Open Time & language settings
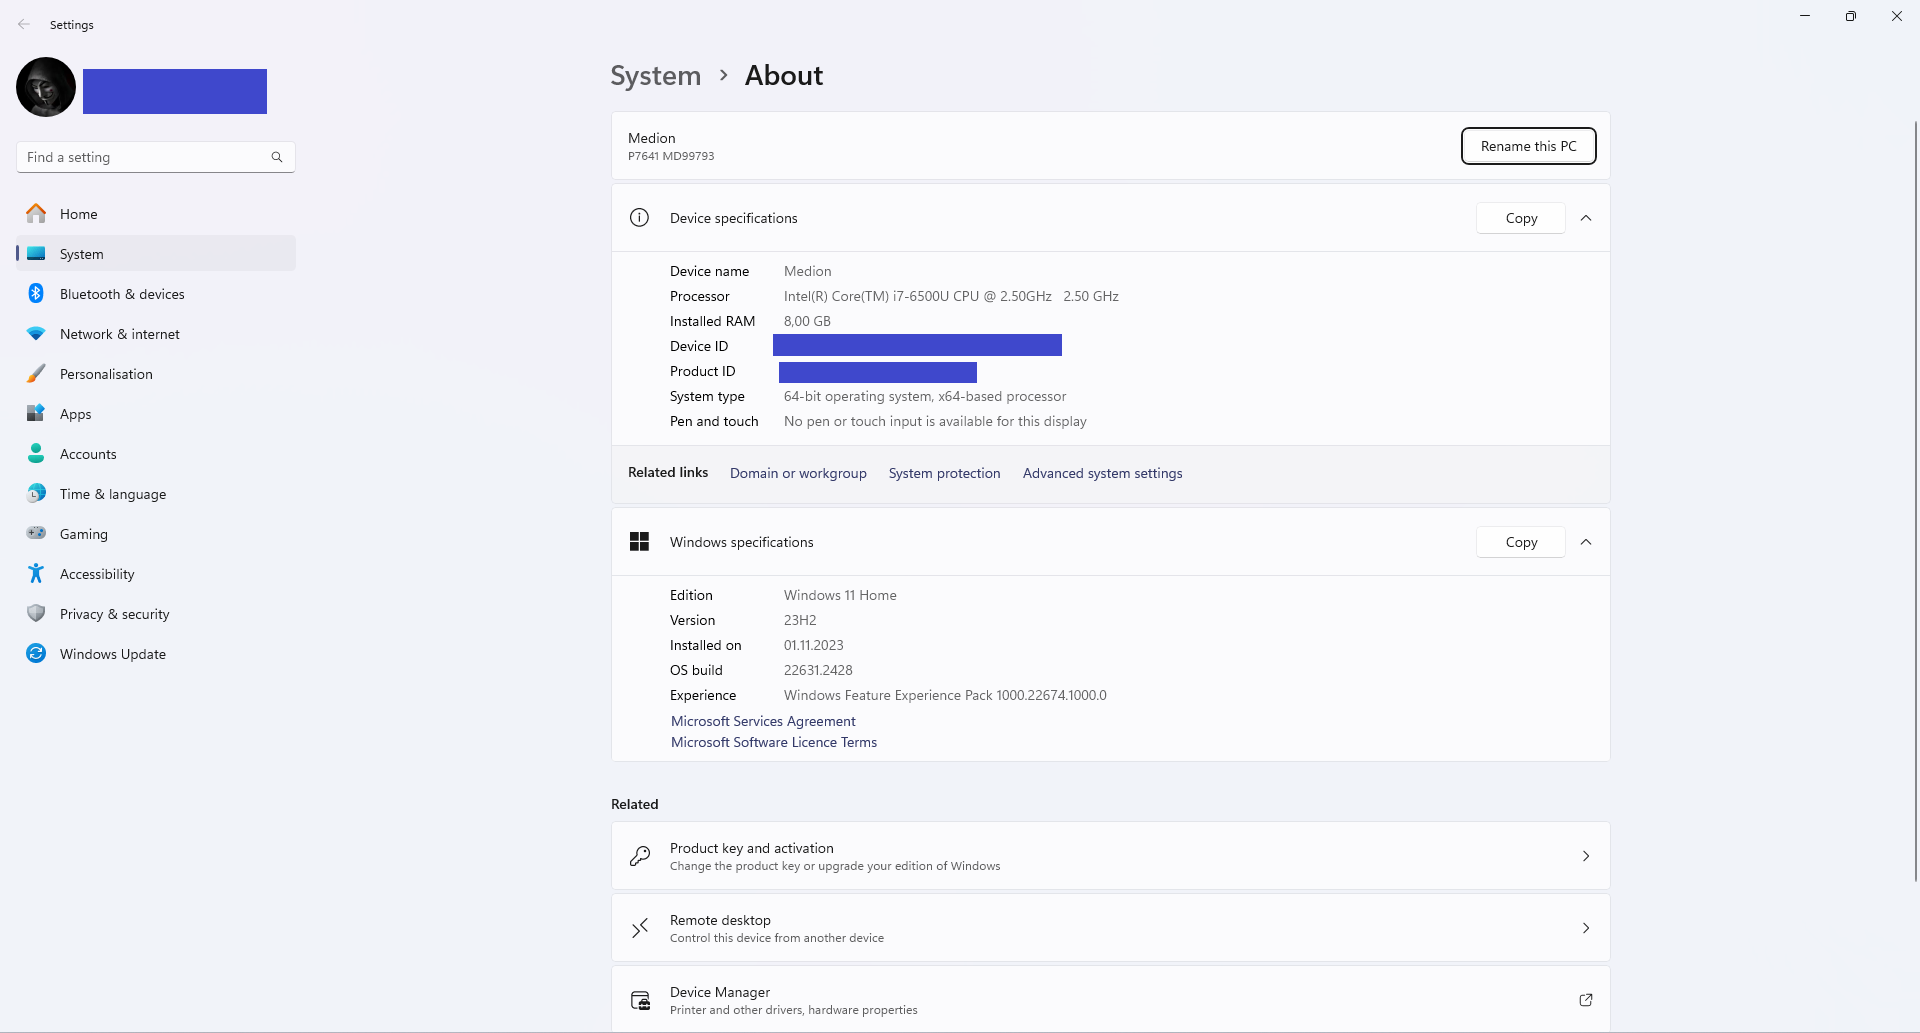This screenshot has height=1033, width=1920. (x=156, y=493)
